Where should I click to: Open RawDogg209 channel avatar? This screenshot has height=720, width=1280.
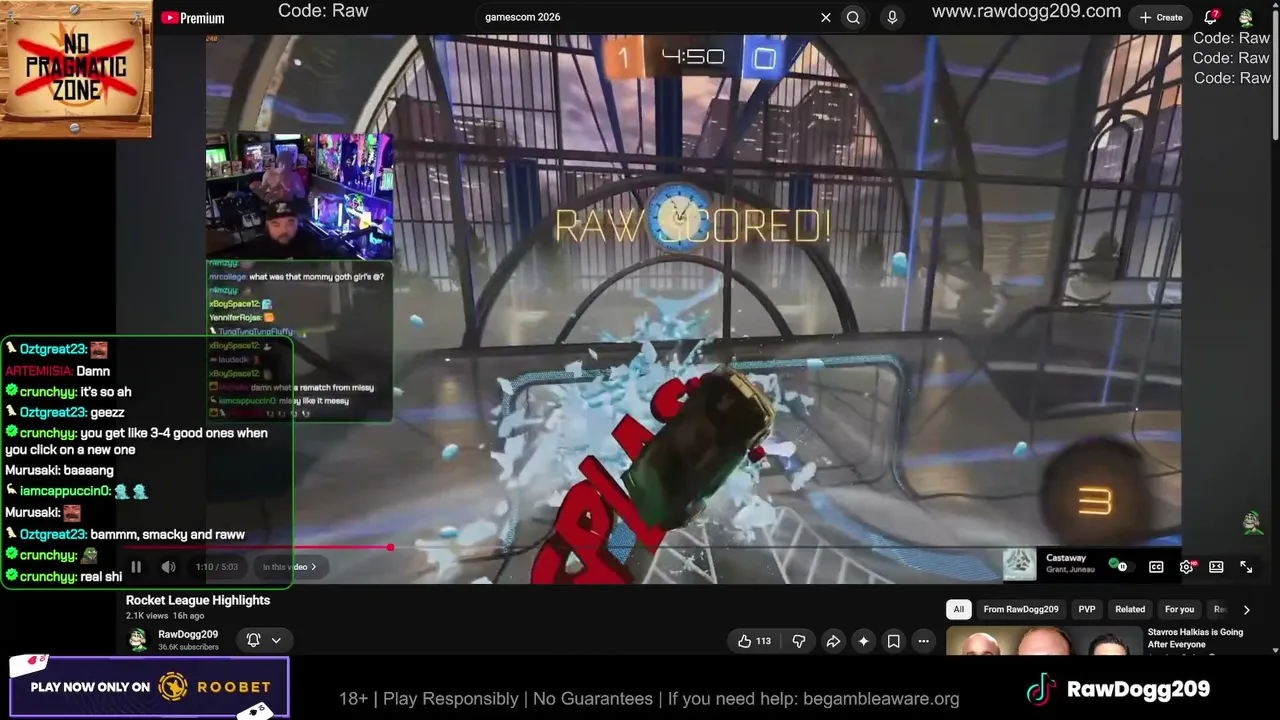point(138,640)
